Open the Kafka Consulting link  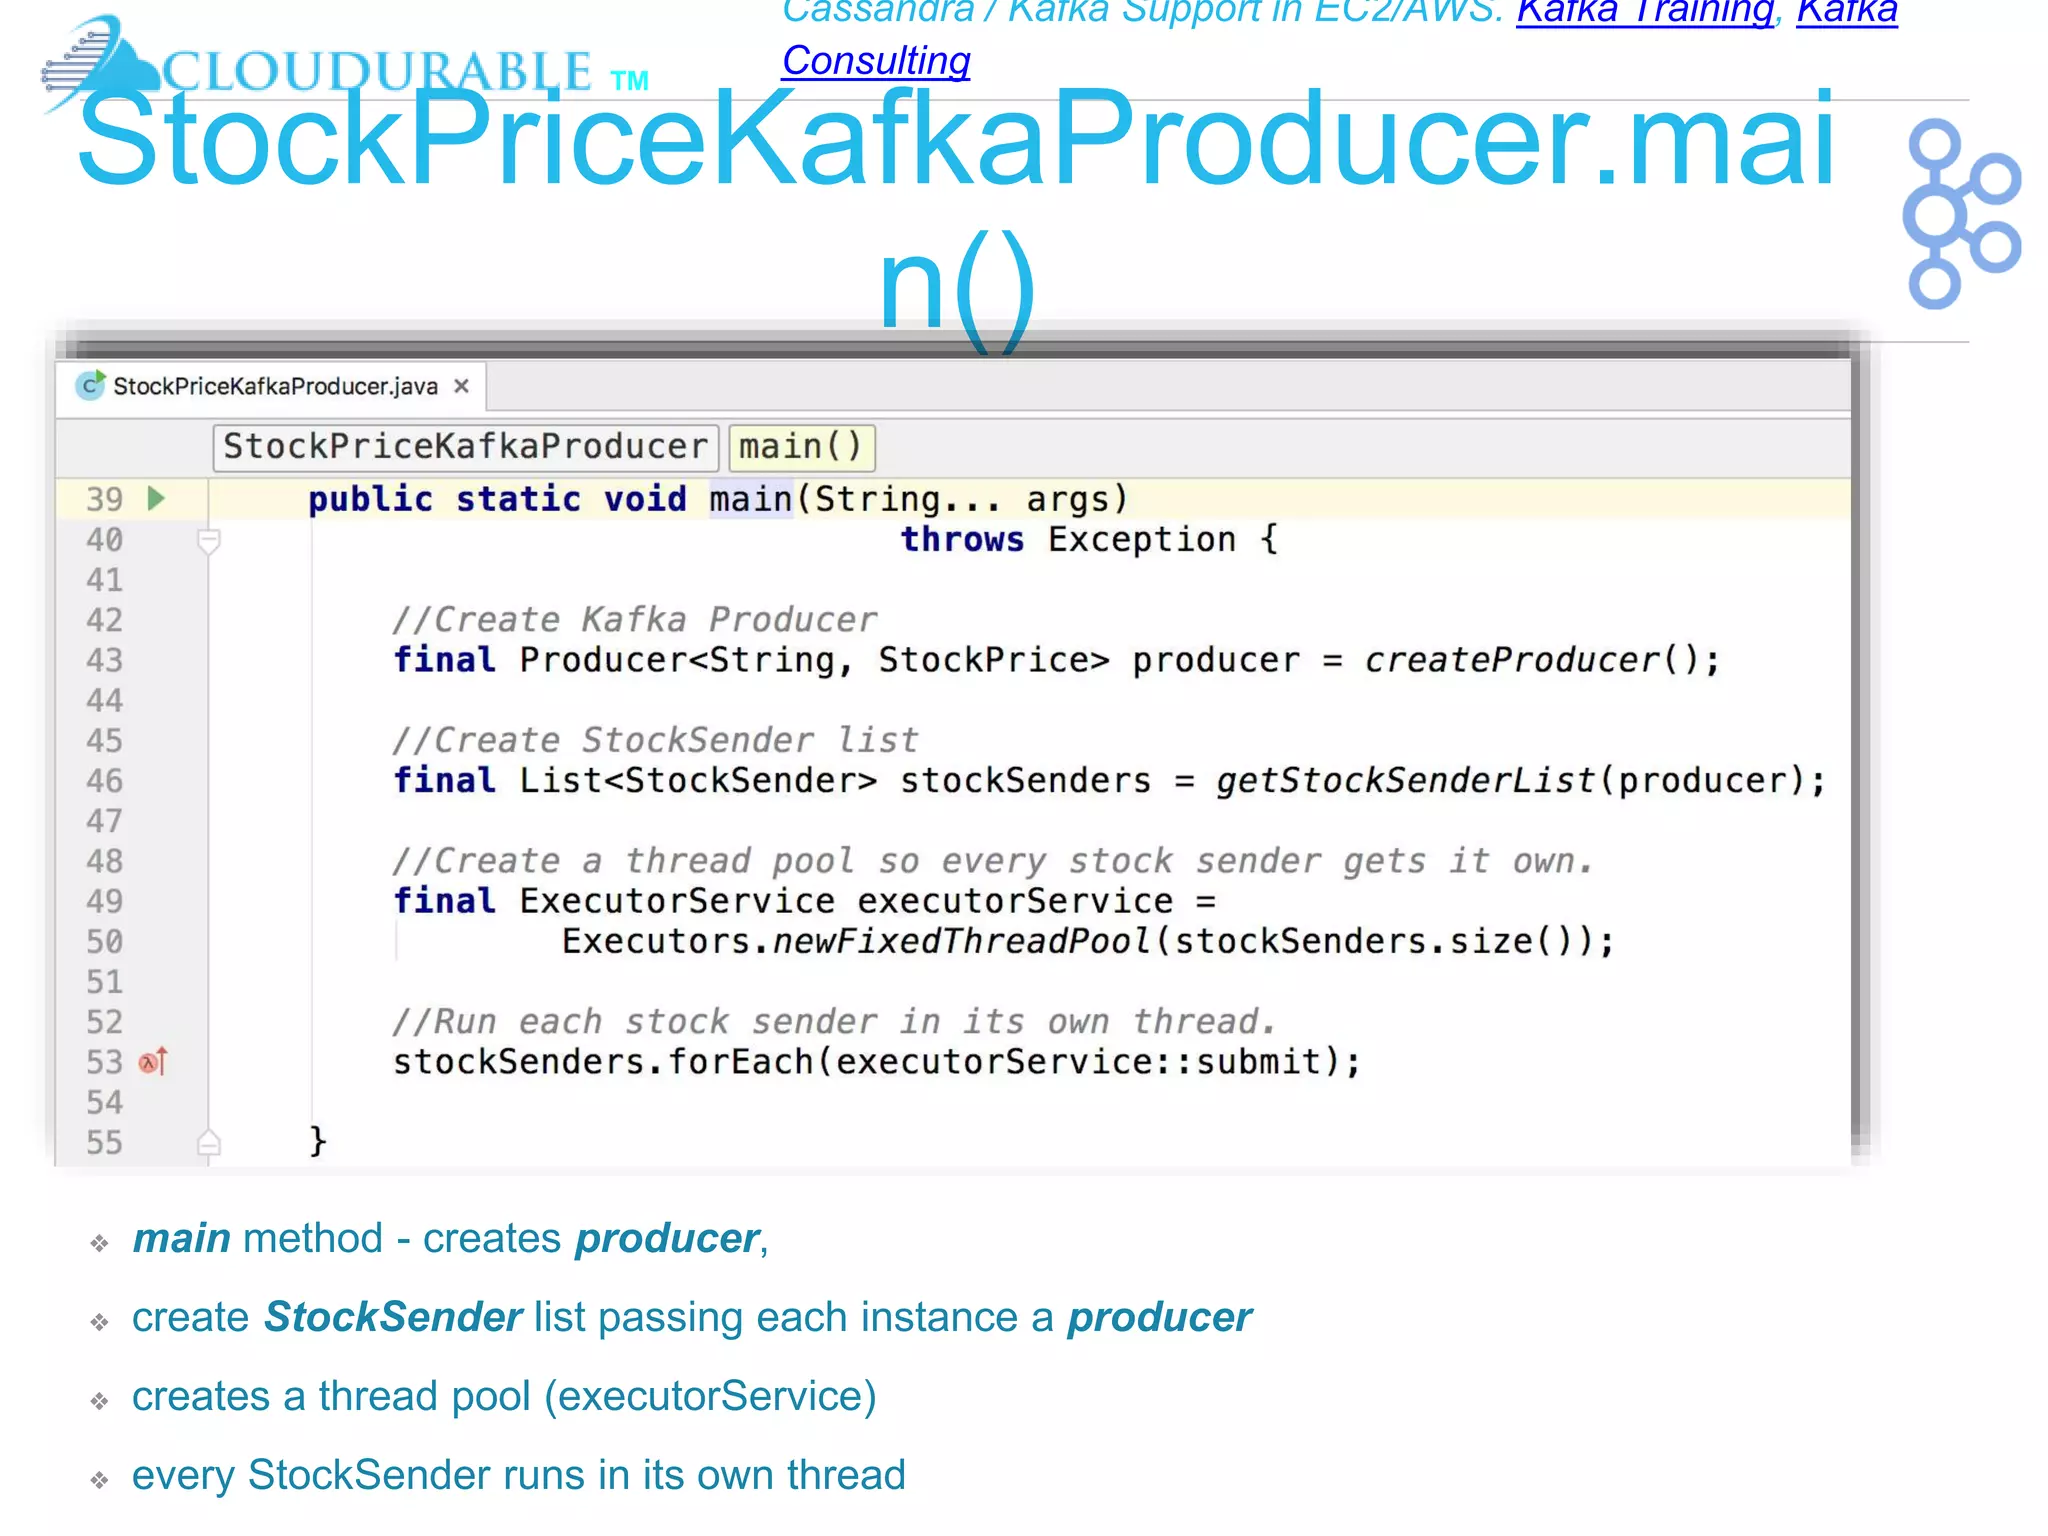pyautogui.click(x=875, y=60)
